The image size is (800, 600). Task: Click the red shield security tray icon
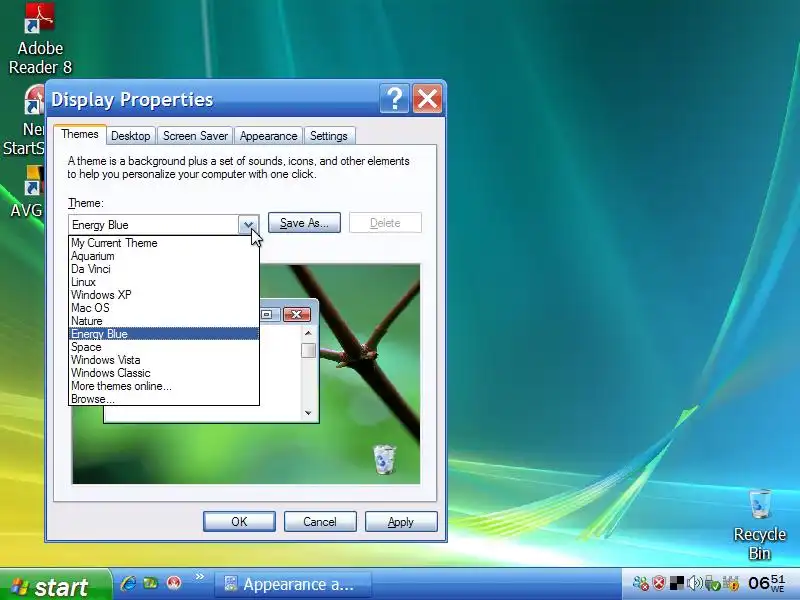pos(659,583)
